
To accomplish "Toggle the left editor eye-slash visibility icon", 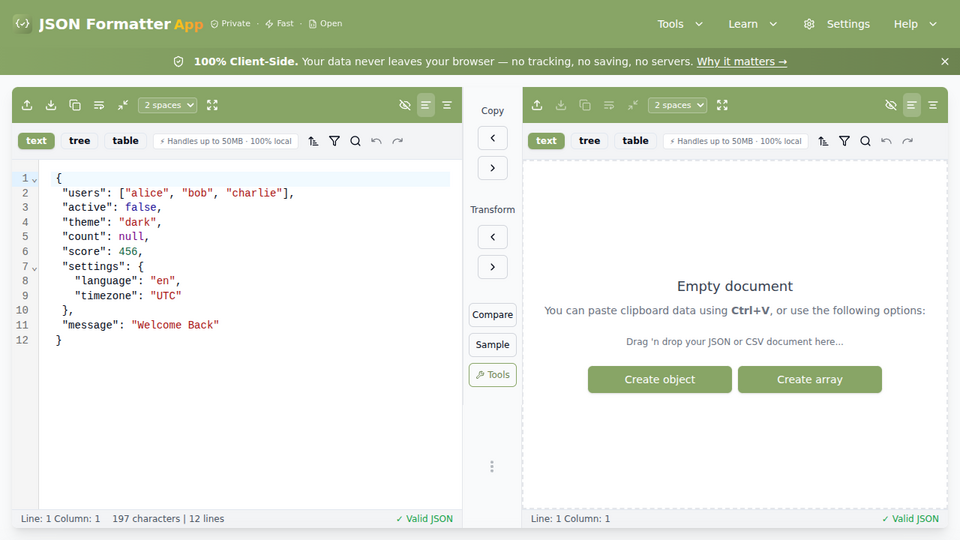I will click(405, 105).
